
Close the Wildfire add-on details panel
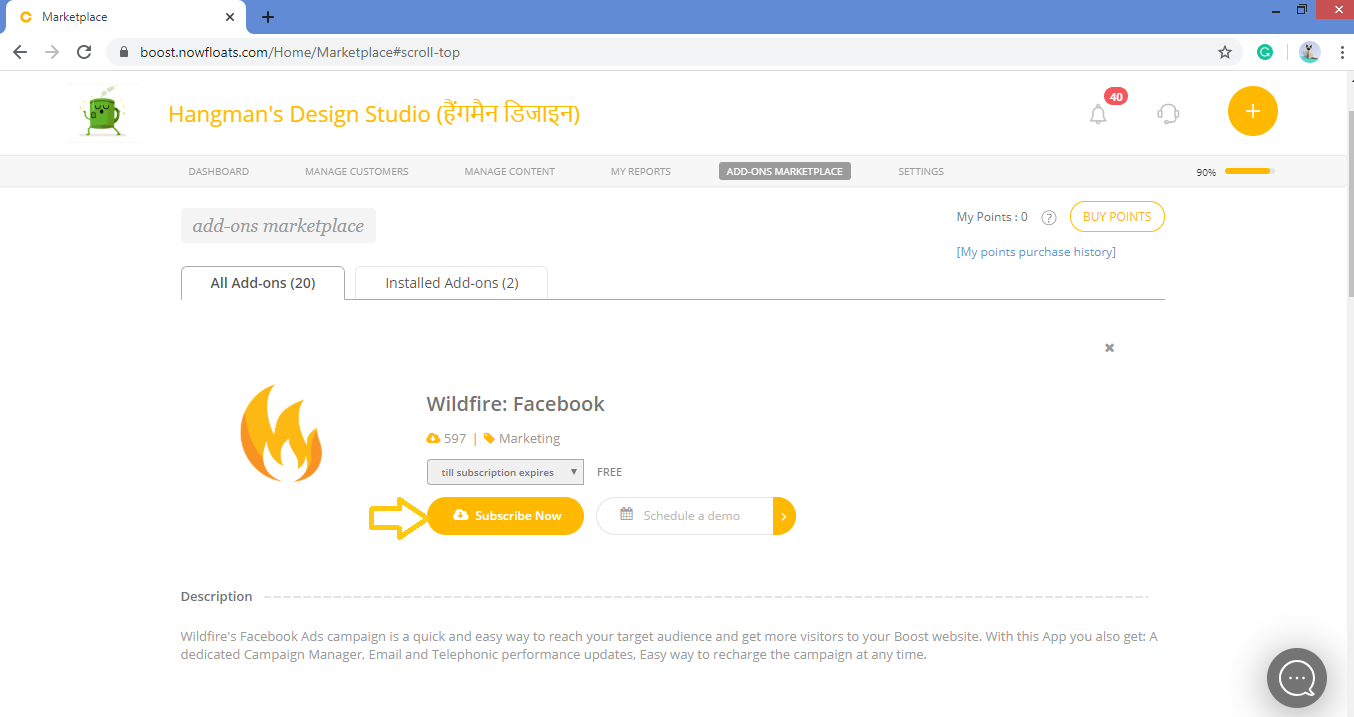click(1109, 348)
